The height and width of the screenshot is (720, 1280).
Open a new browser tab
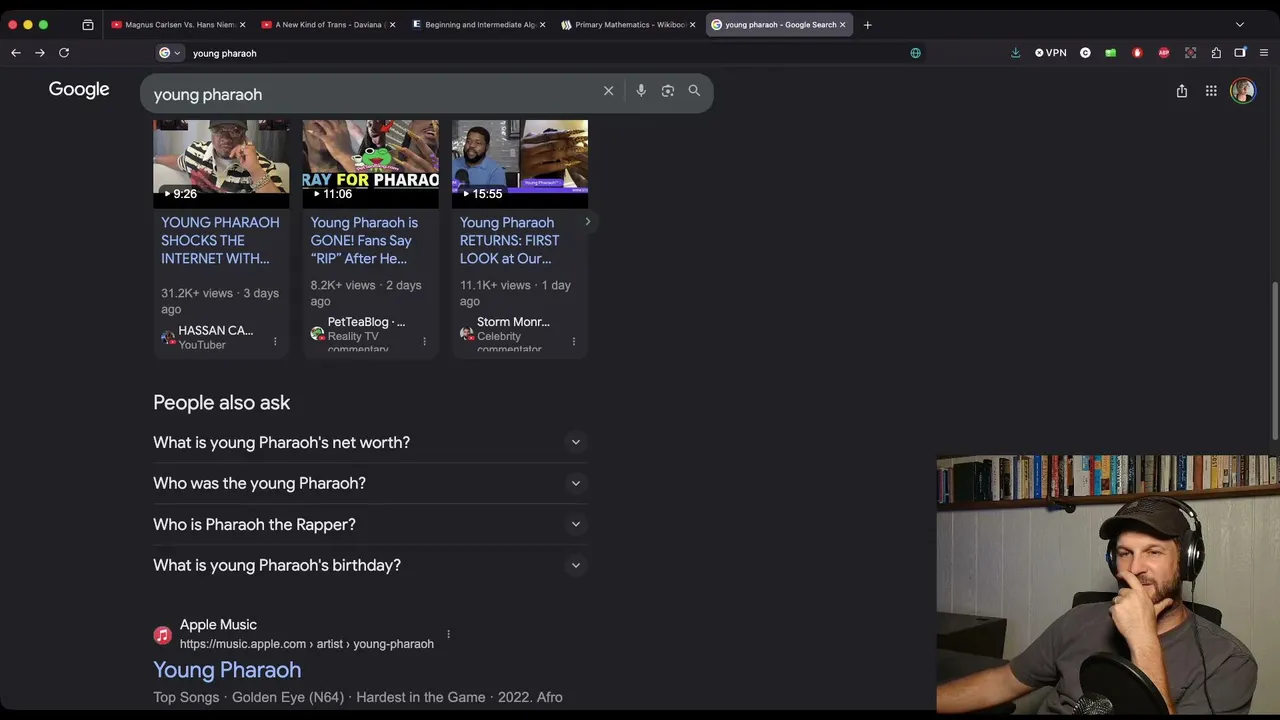tap(867, 25)
